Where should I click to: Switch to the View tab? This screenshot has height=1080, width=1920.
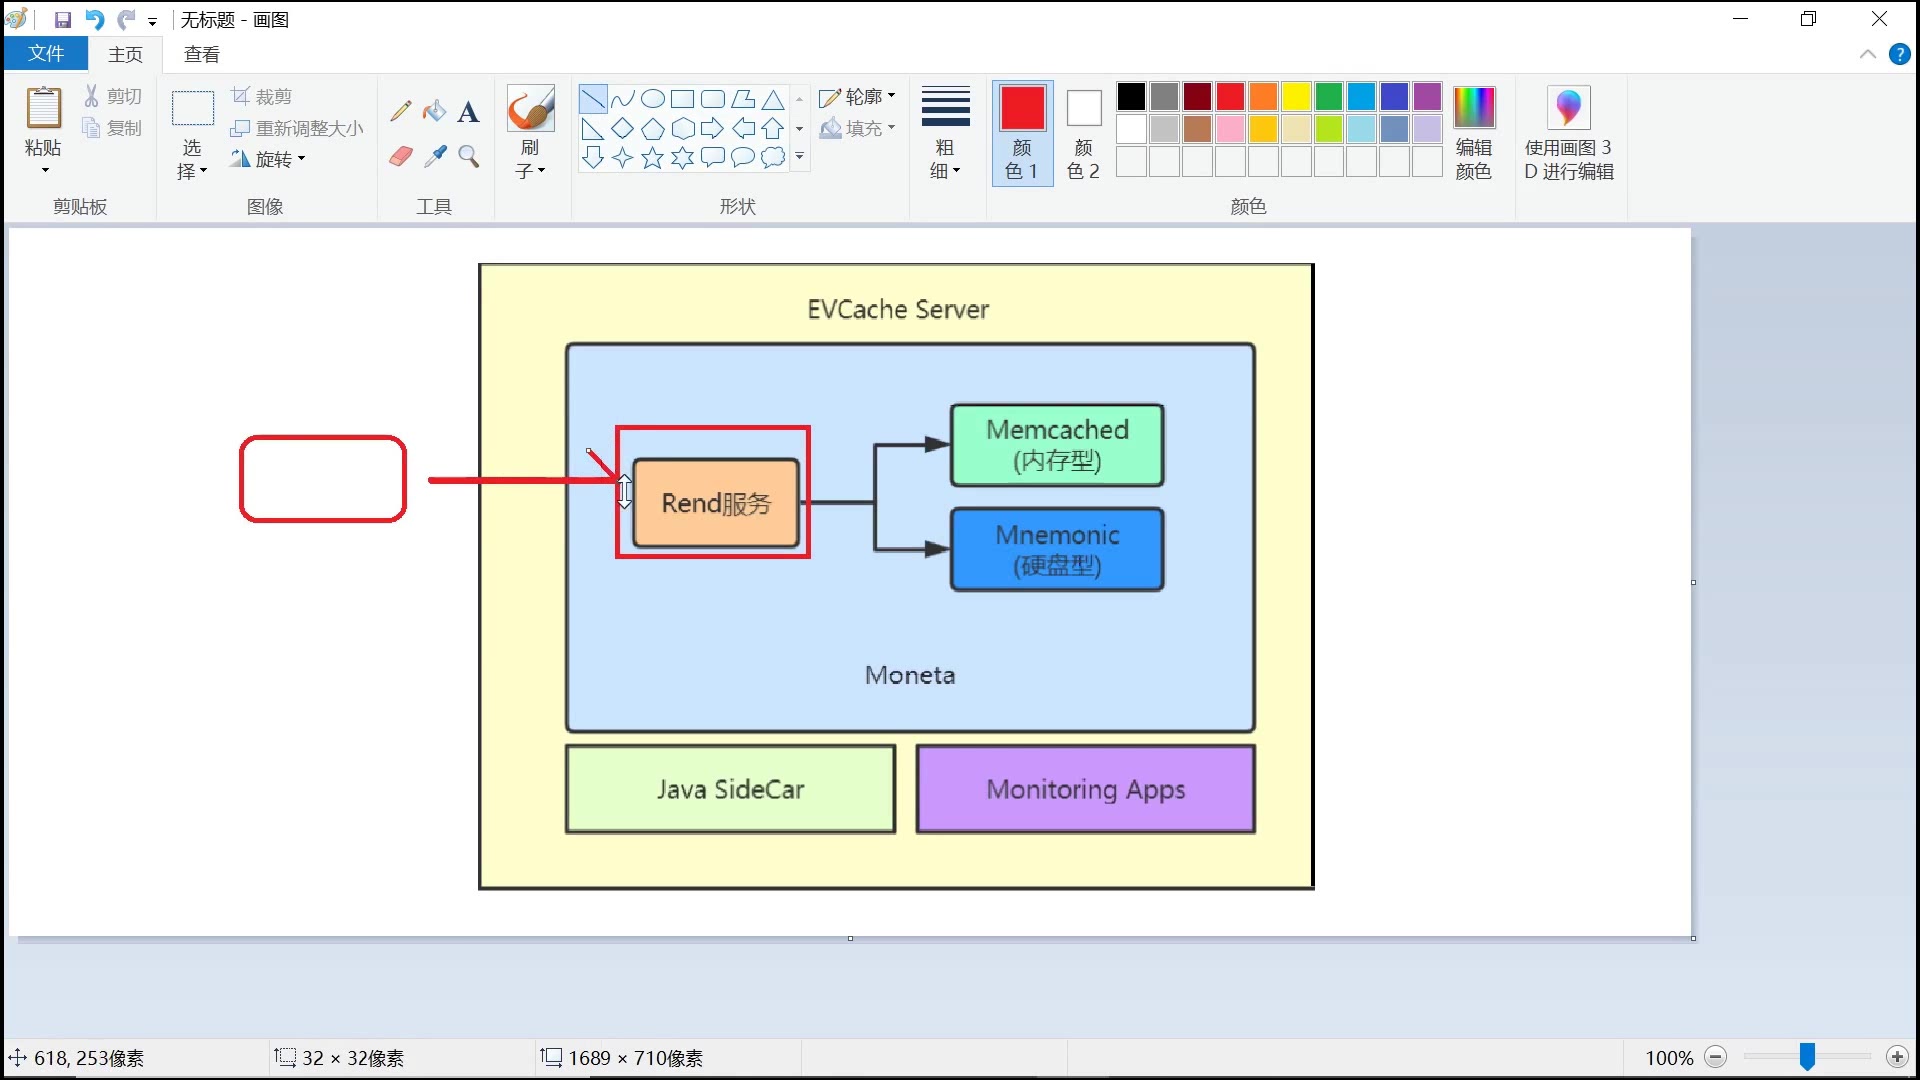[x=202, y=54]
